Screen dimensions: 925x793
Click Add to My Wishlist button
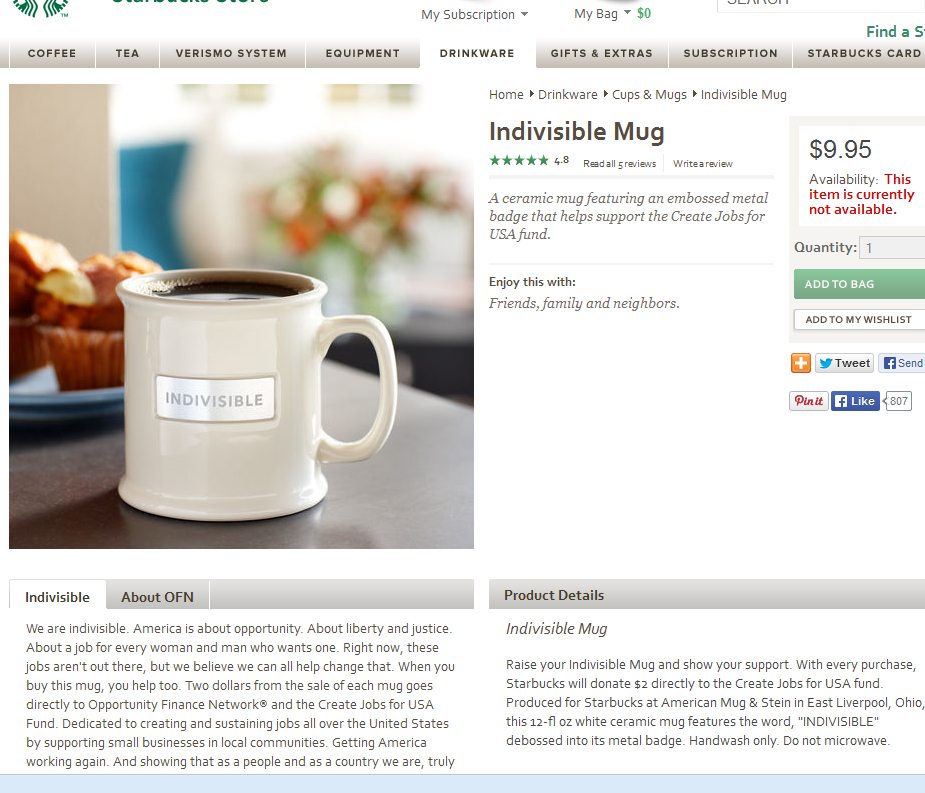(x=860, y=319)
